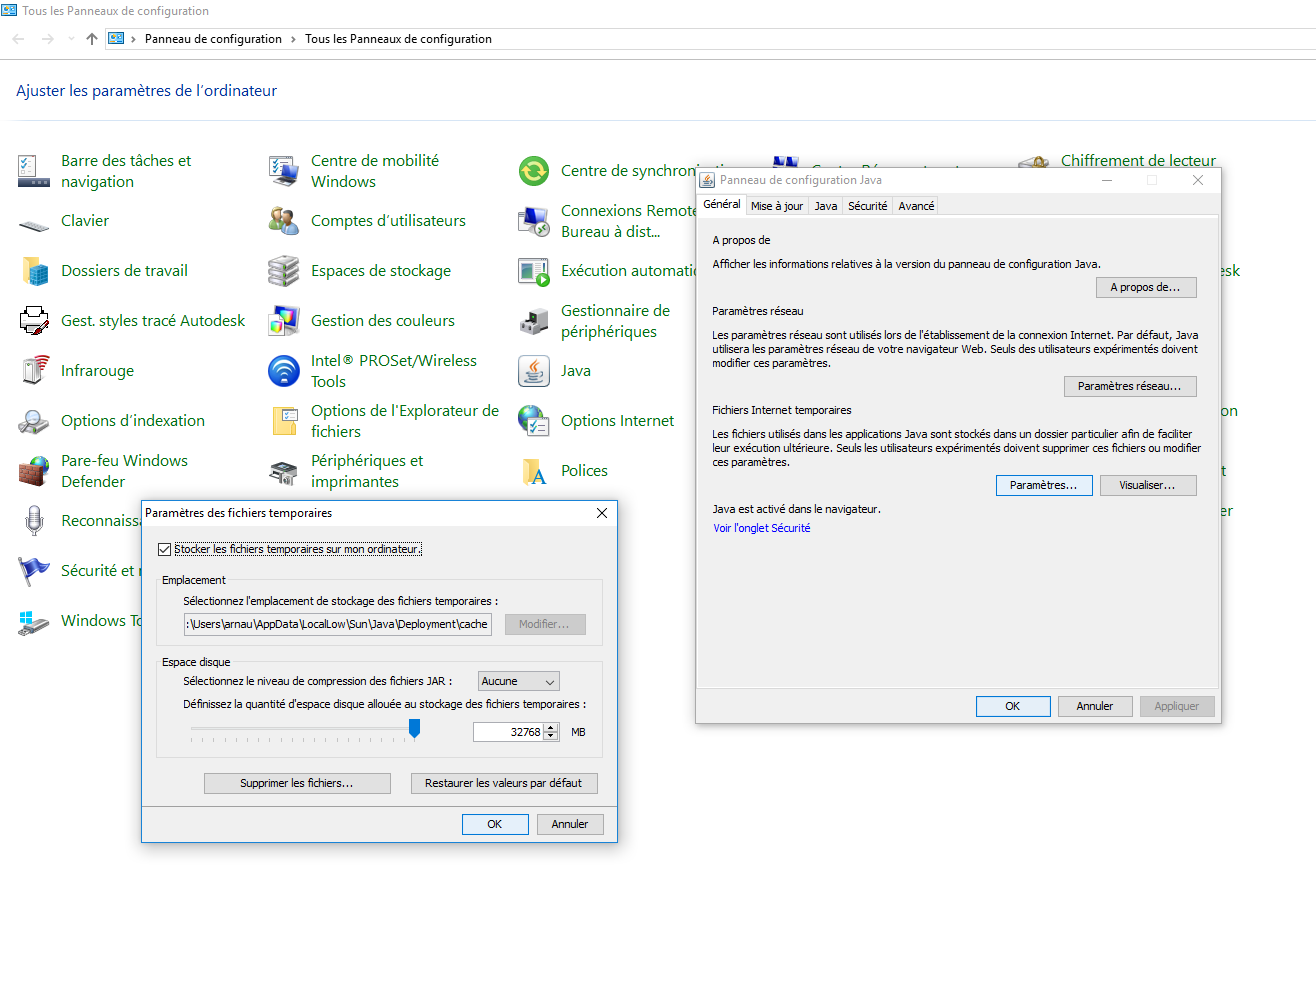
Task: Click the Visualiser... button
Action: pyautogui.click(x=1148, y=485)
